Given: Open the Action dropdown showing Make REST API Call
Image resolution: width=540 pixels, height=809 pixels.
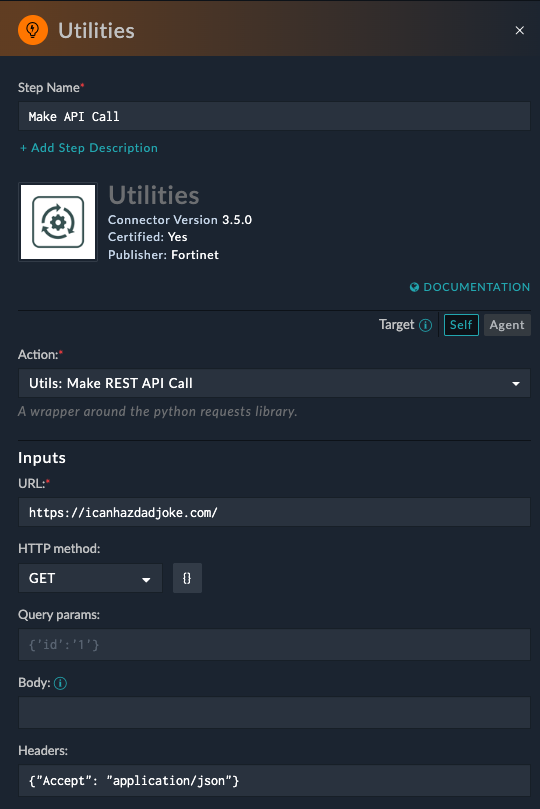Looking at the screenshot, I should 274,383.
